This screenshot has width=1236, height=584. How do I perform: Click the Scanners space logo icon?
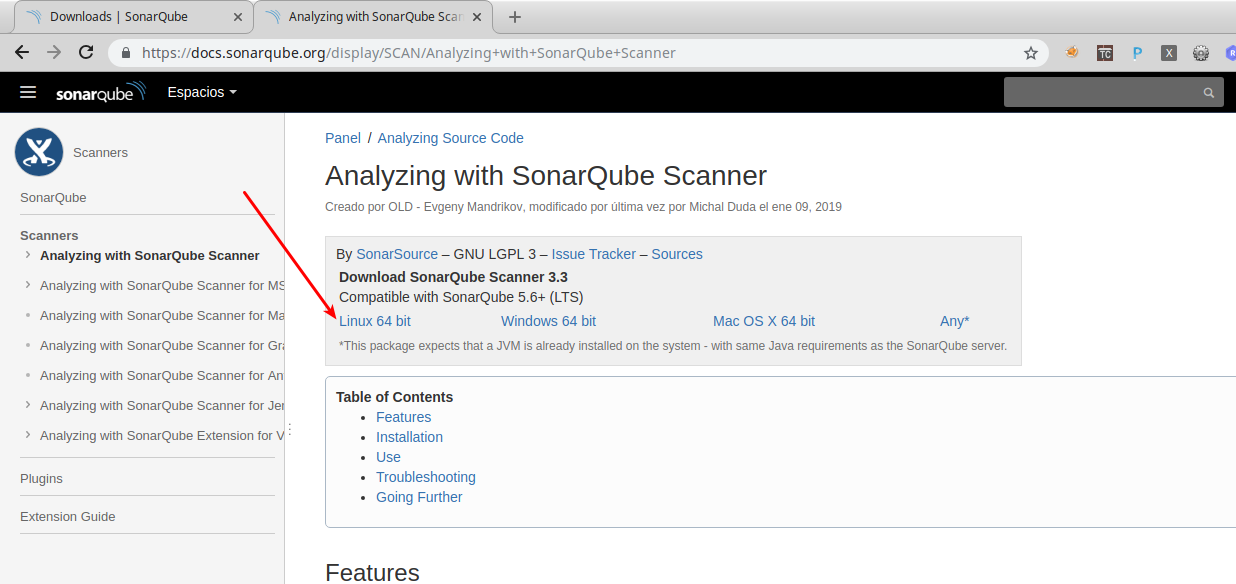[39, 152]
